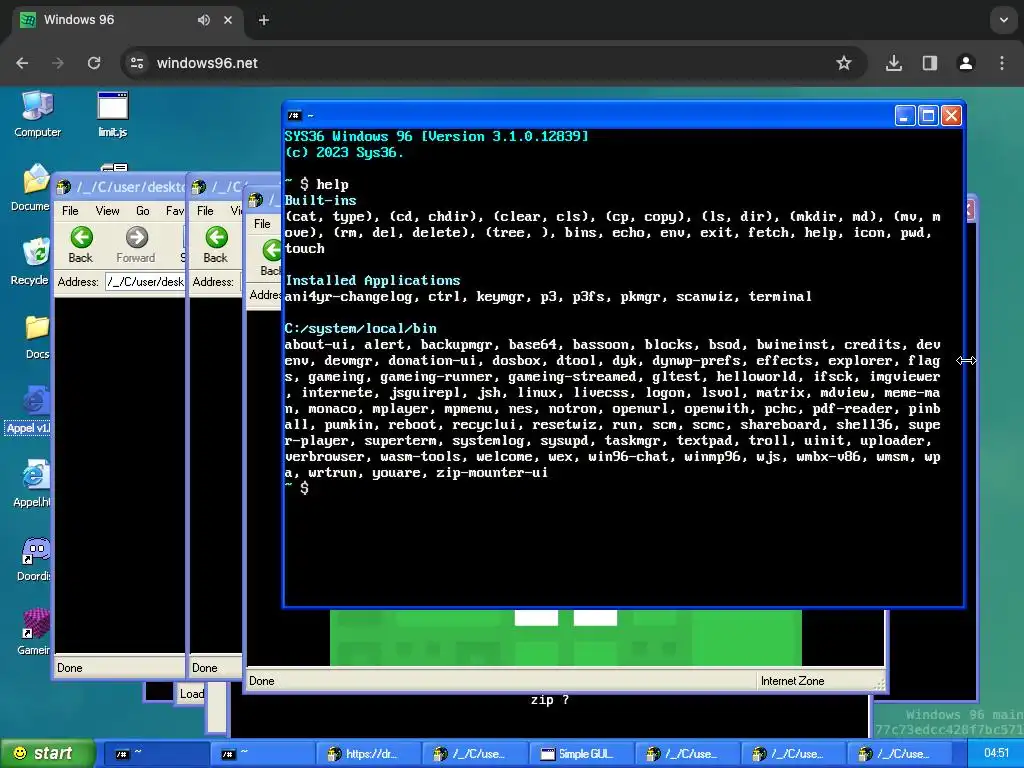The height and width of the screenshot is (768, 1024).
Task: Select the Appel v1 desktop icon
Action: [29, 410]
